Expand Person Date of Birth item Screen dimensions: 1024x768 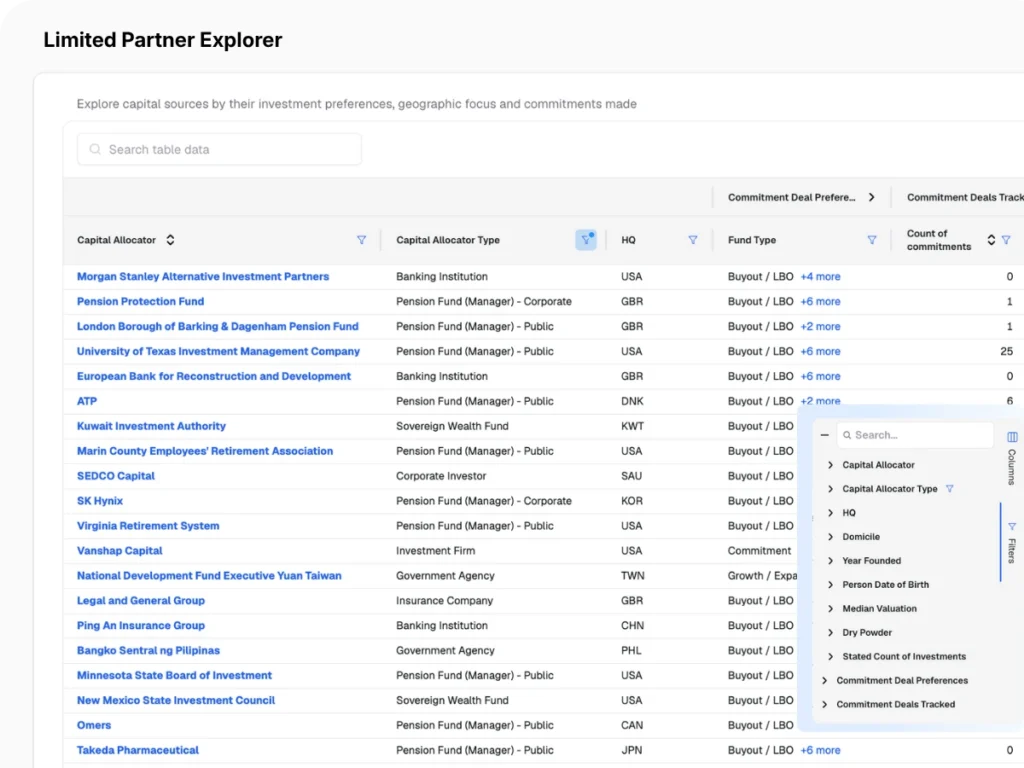point(830,584)
